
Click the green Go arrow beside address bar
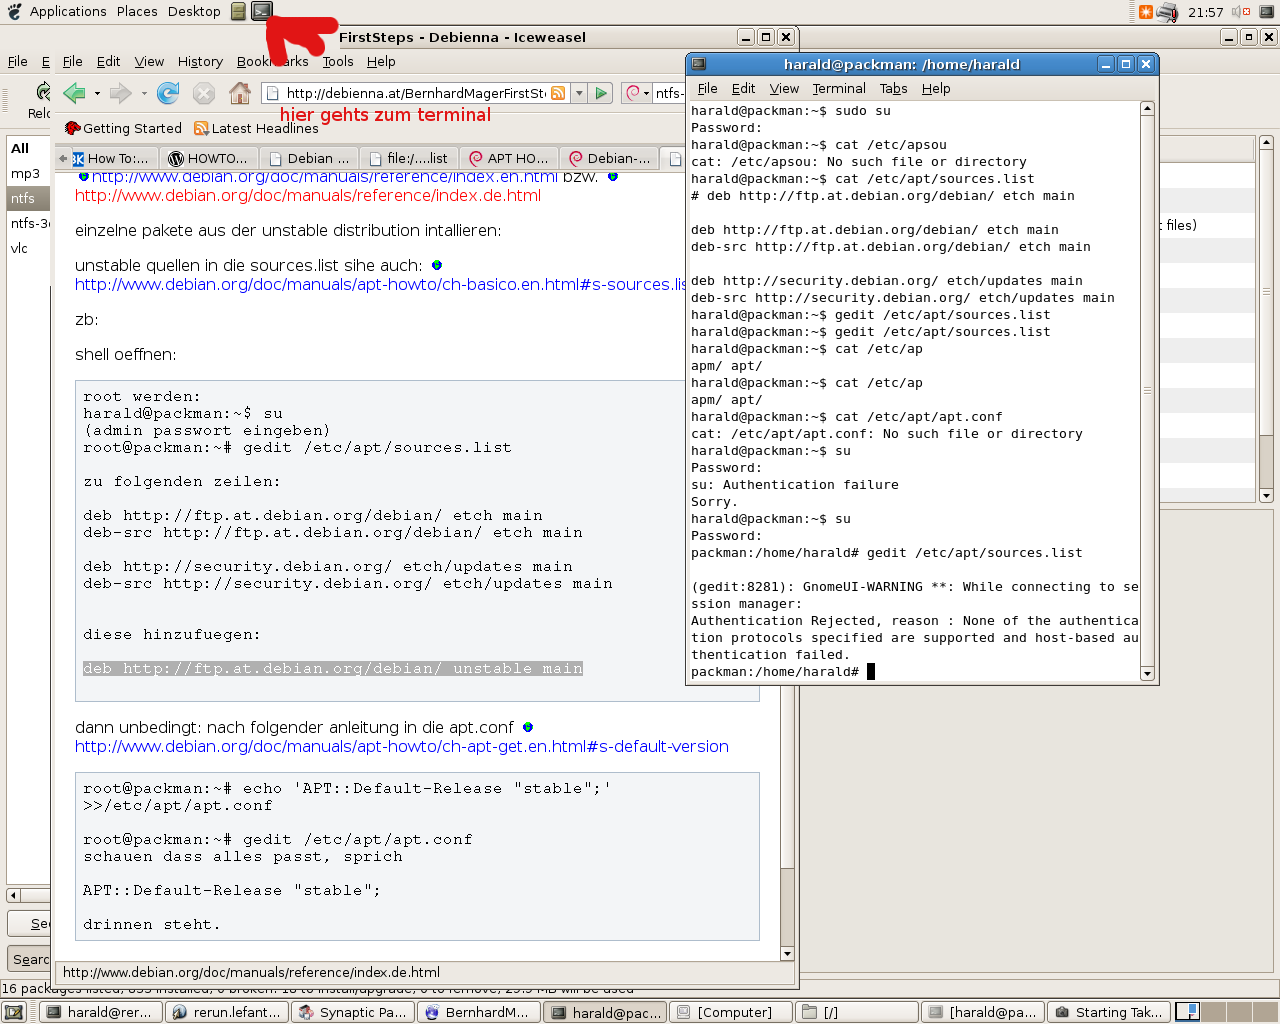point(601,93)
